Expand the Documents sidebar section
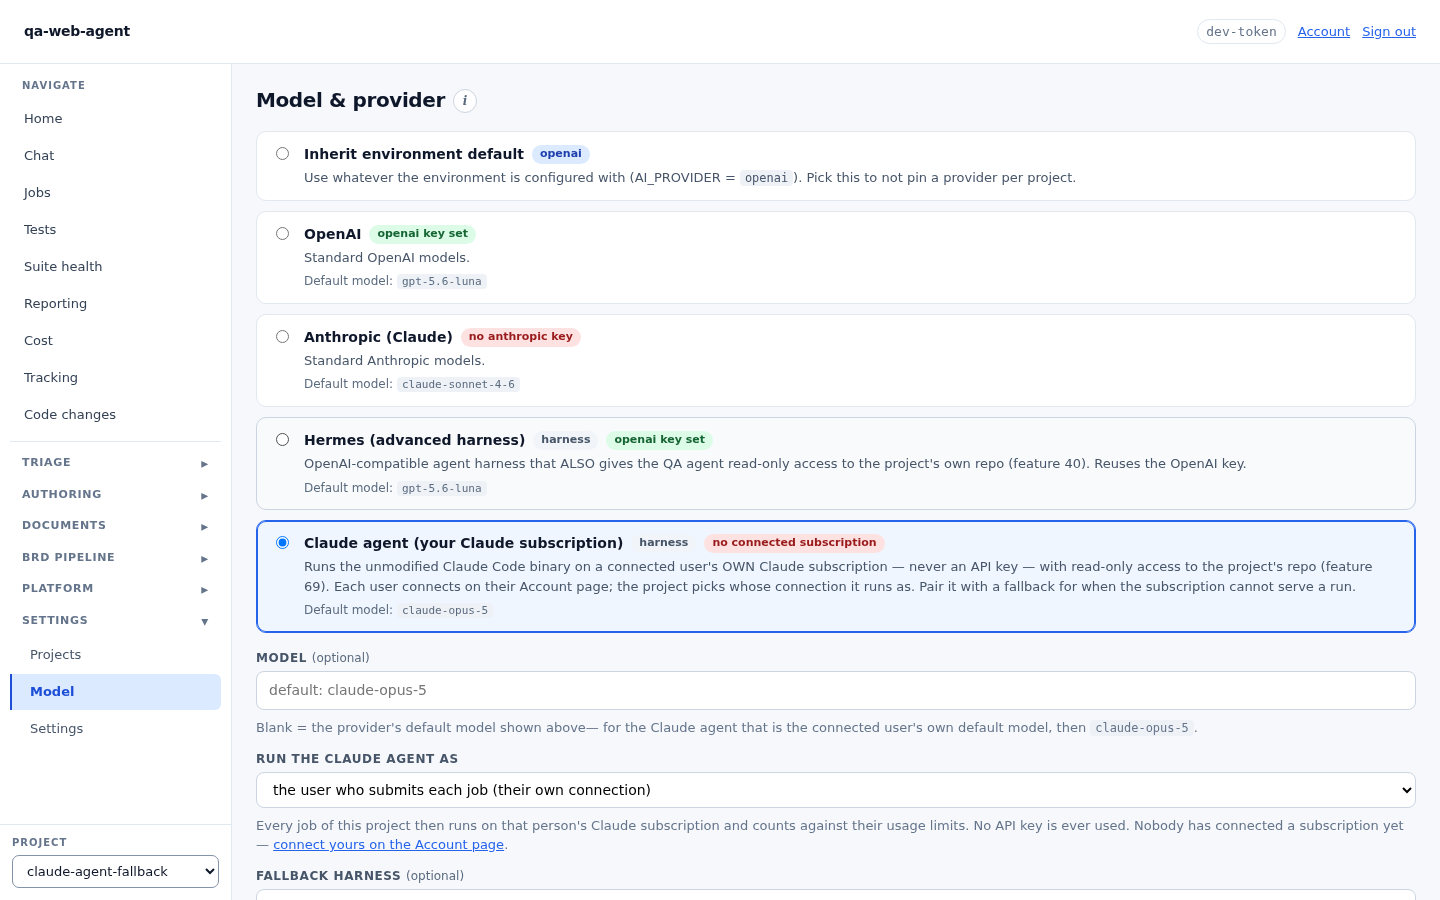The width and height of the screenshot is (1440, 900). point(115,526)
